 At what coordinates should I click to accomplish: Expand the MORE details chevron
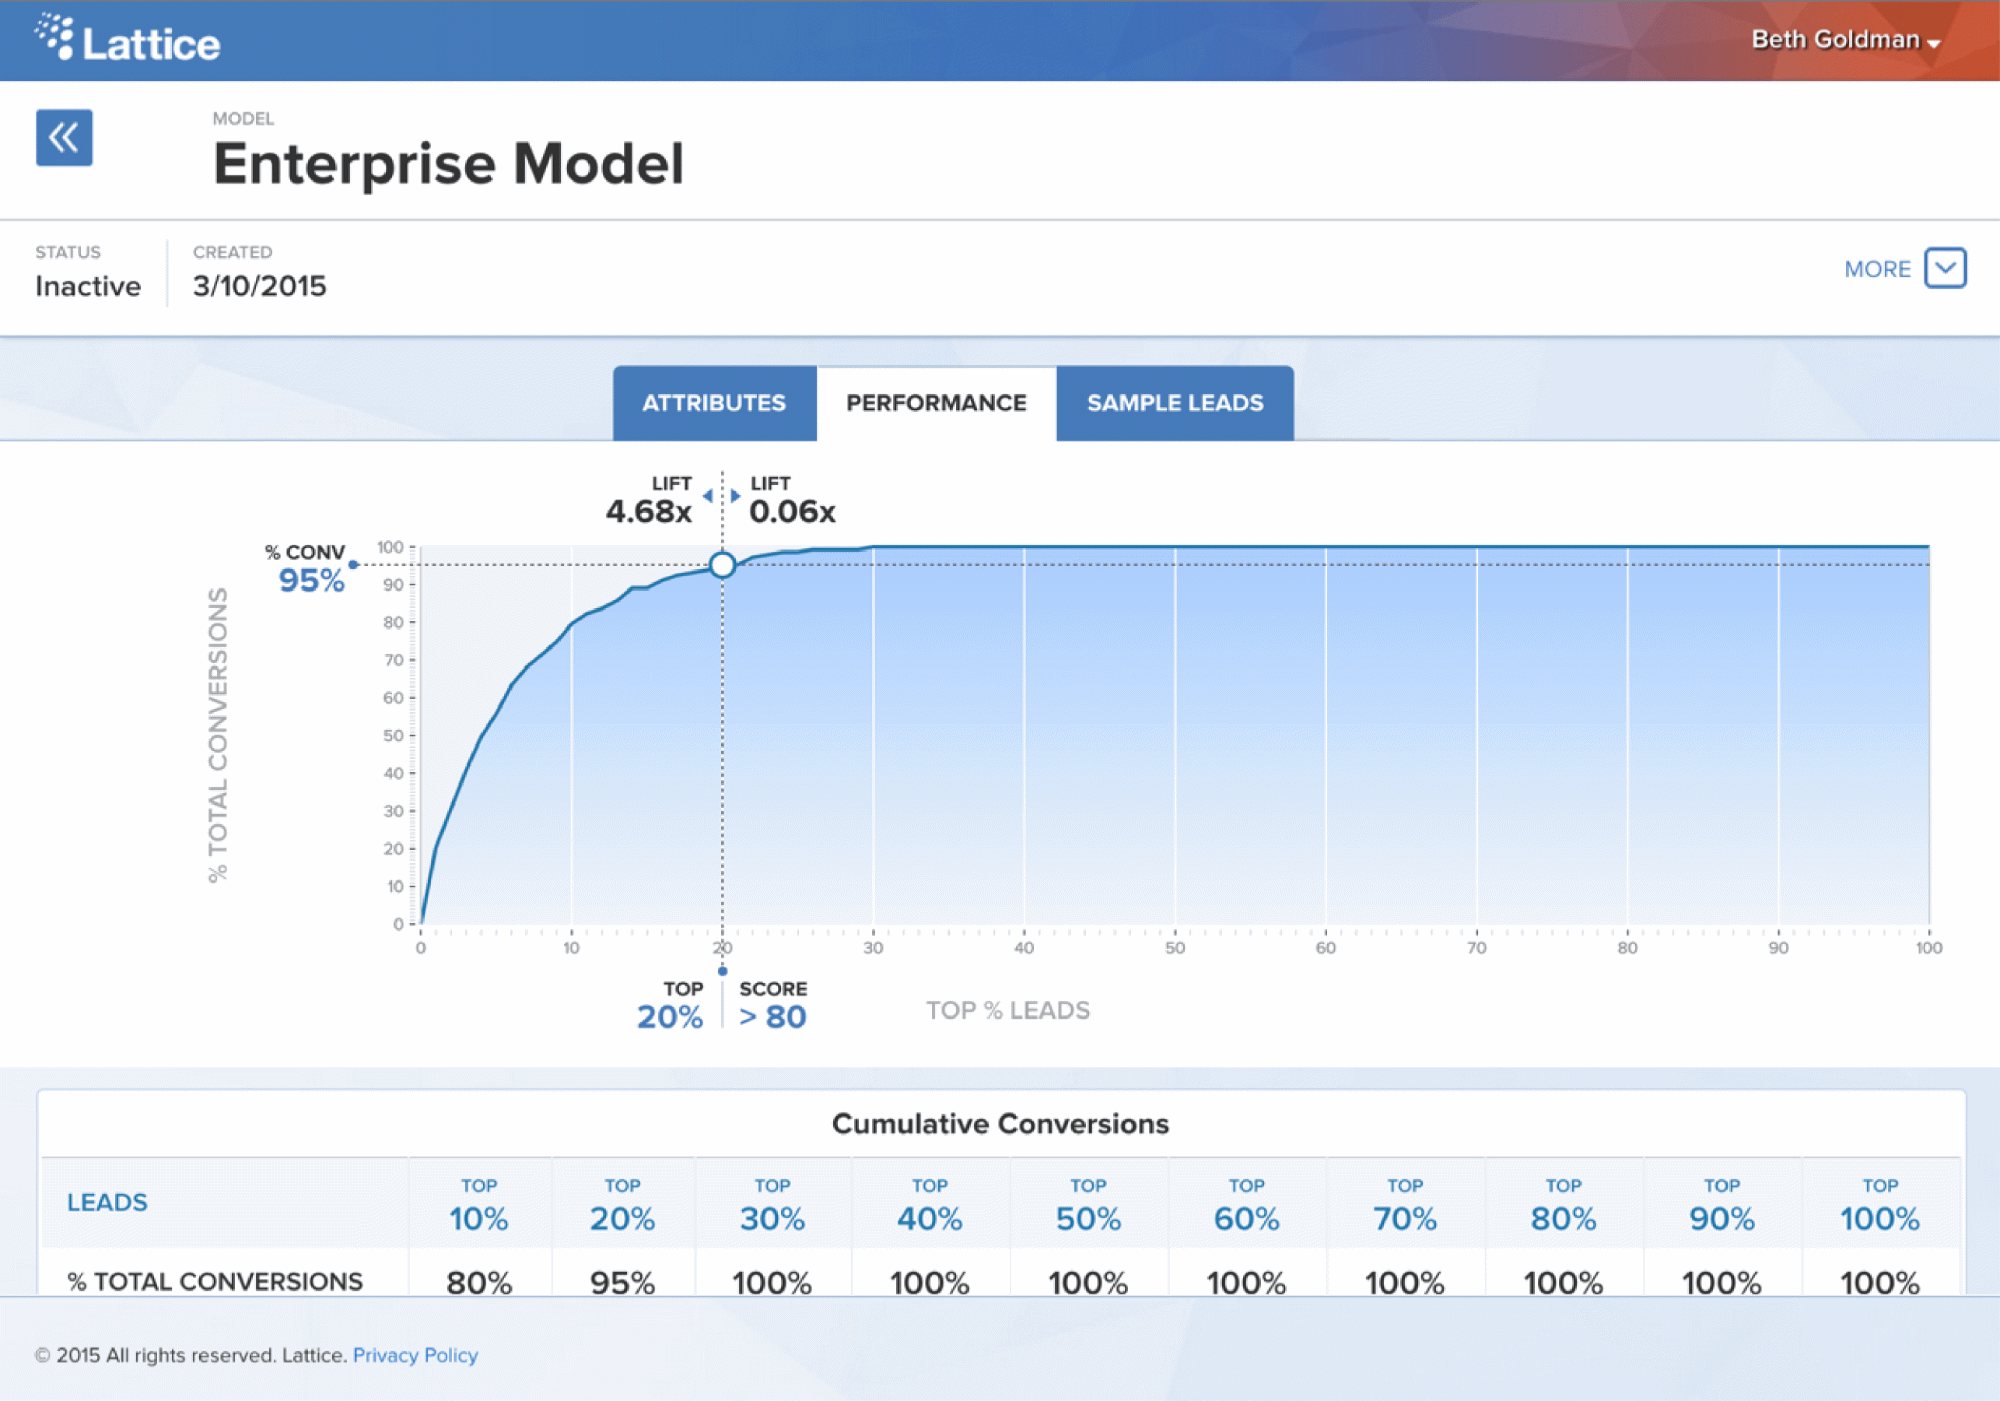1945,268
